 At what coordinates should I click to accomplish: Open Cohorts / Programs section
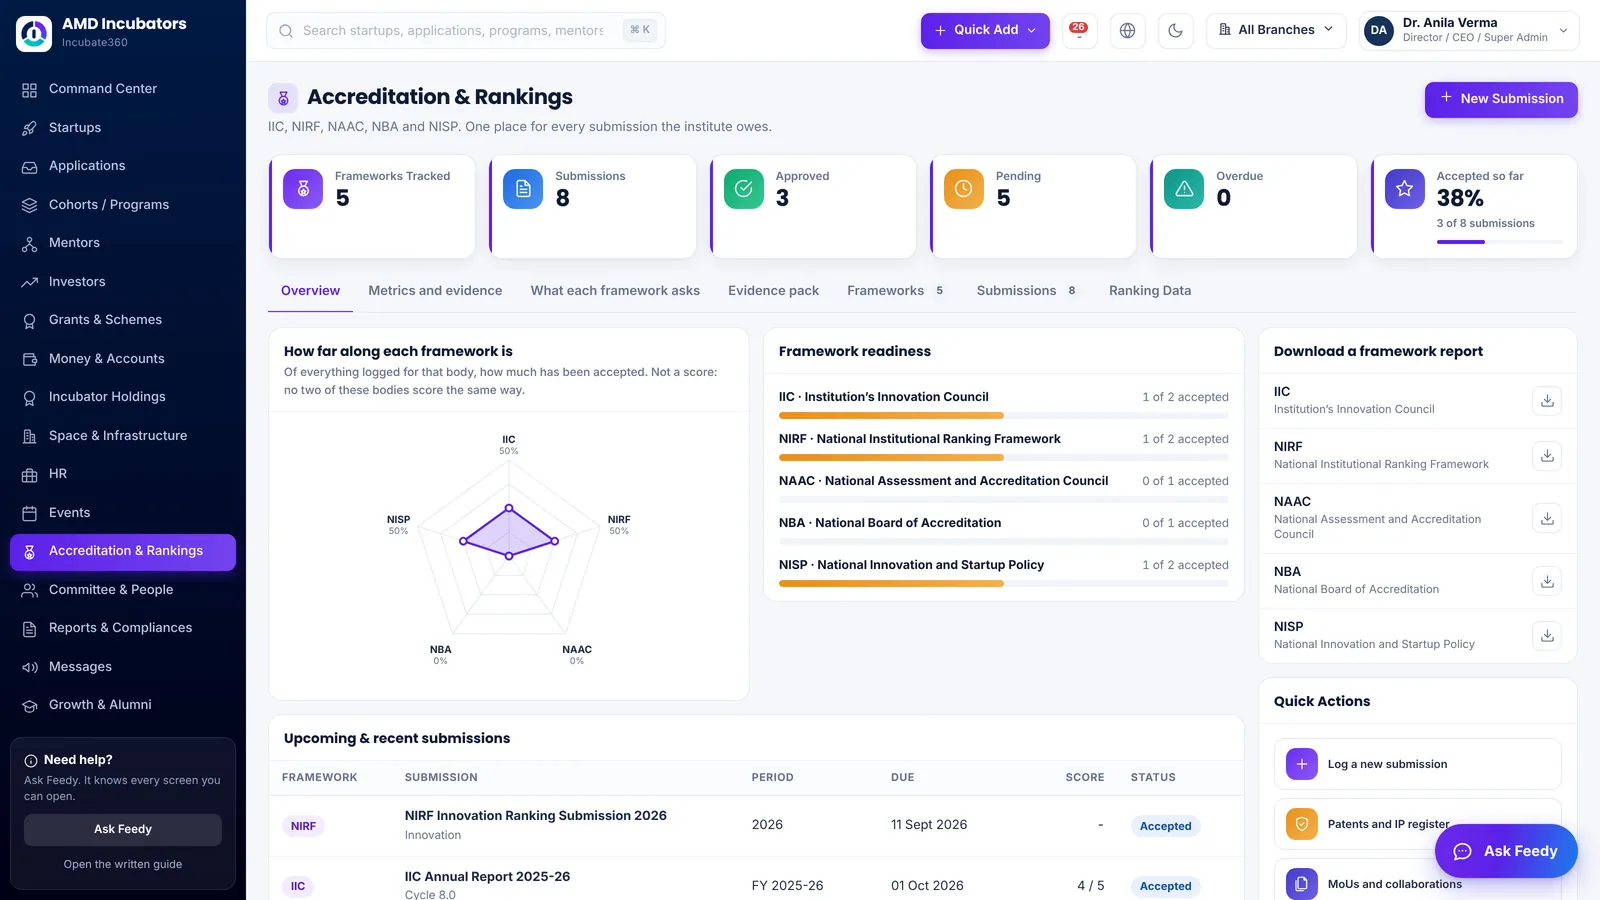(123, 205)
